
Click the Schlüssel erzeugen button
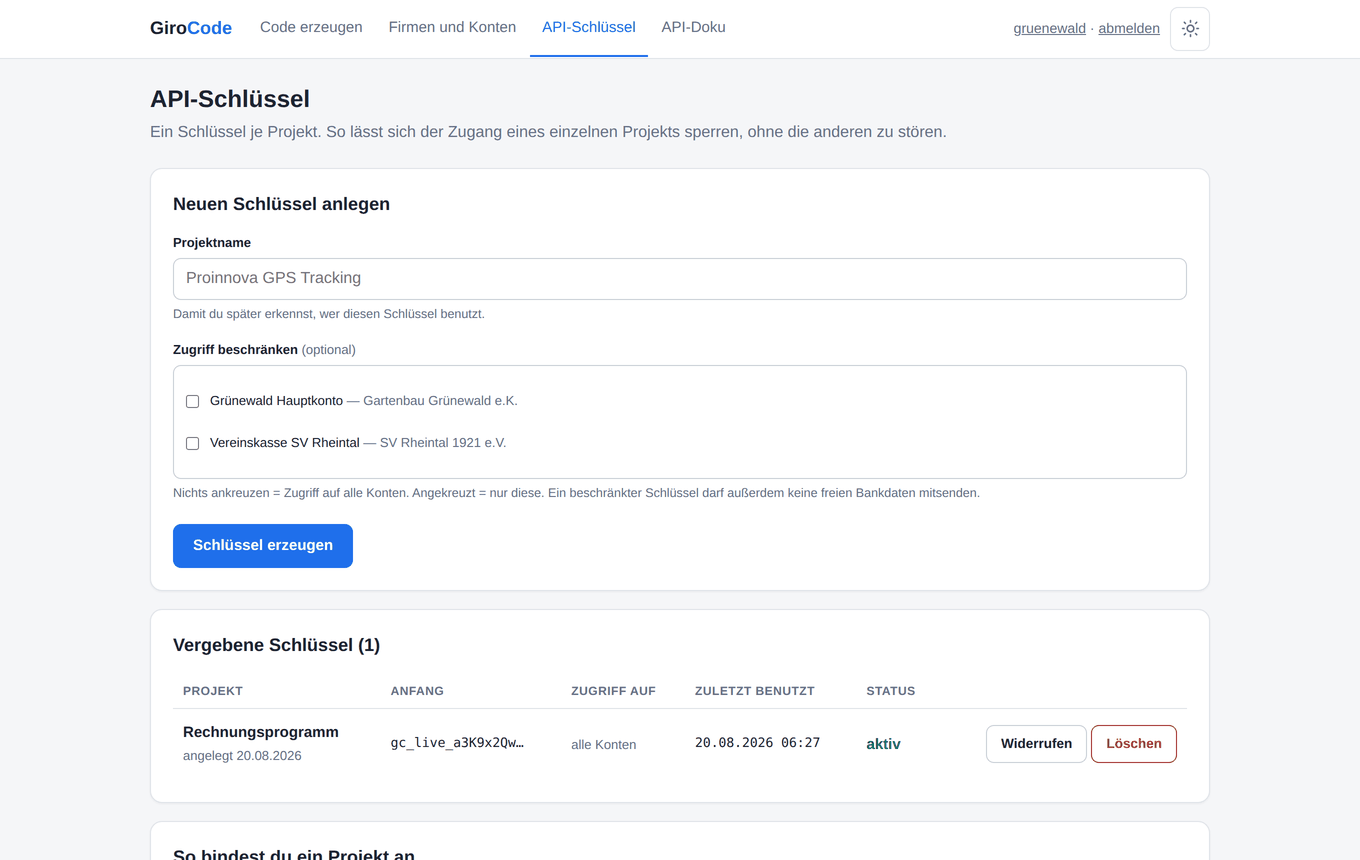pyautogui.click(x=263, y=546)
